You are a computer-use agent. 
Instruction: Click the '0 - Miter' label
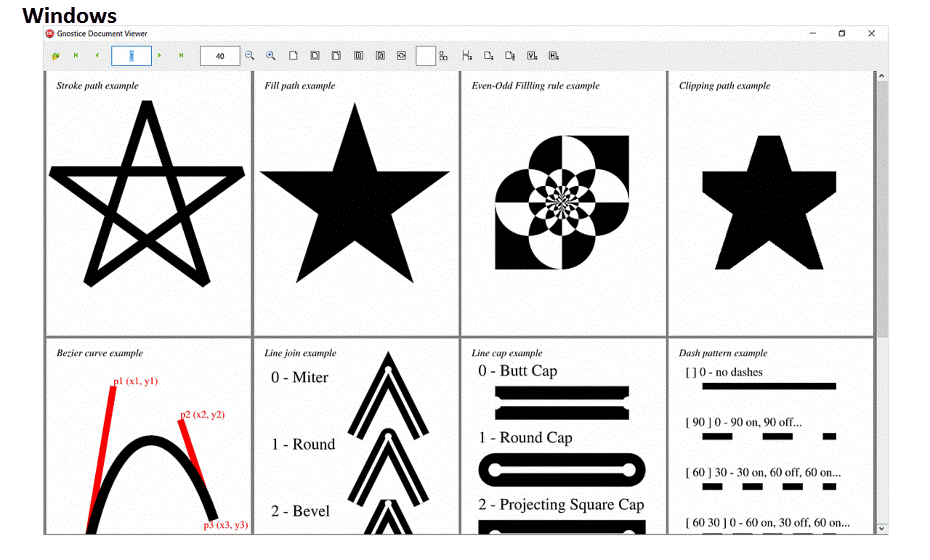[300, 377]
